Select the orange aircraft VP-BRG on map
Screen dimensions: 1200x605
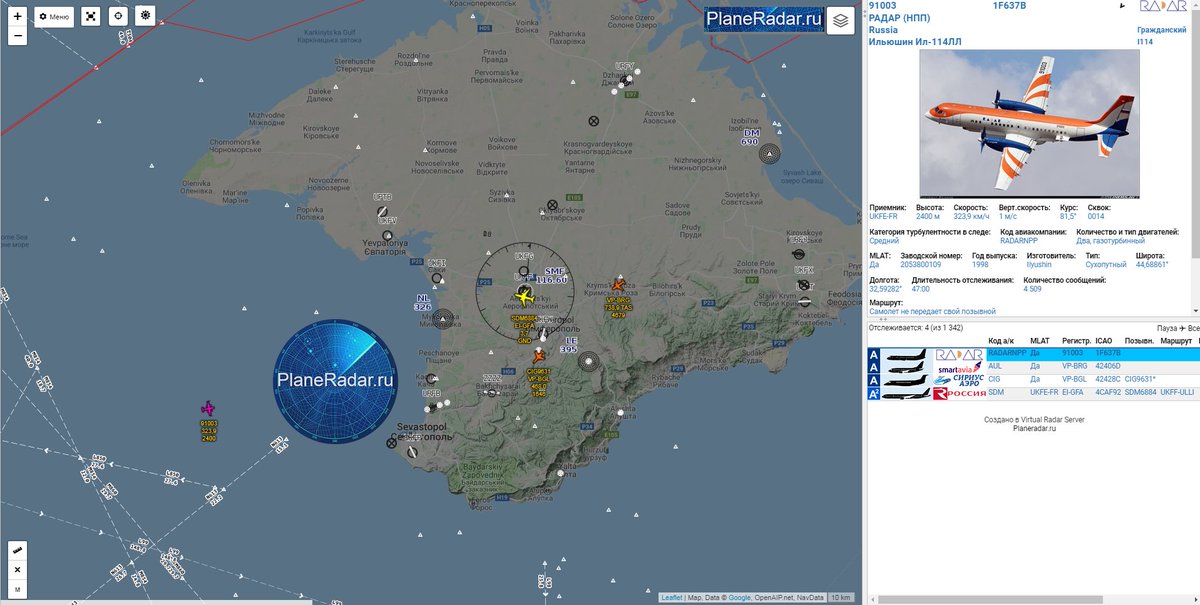click(617, 286)
